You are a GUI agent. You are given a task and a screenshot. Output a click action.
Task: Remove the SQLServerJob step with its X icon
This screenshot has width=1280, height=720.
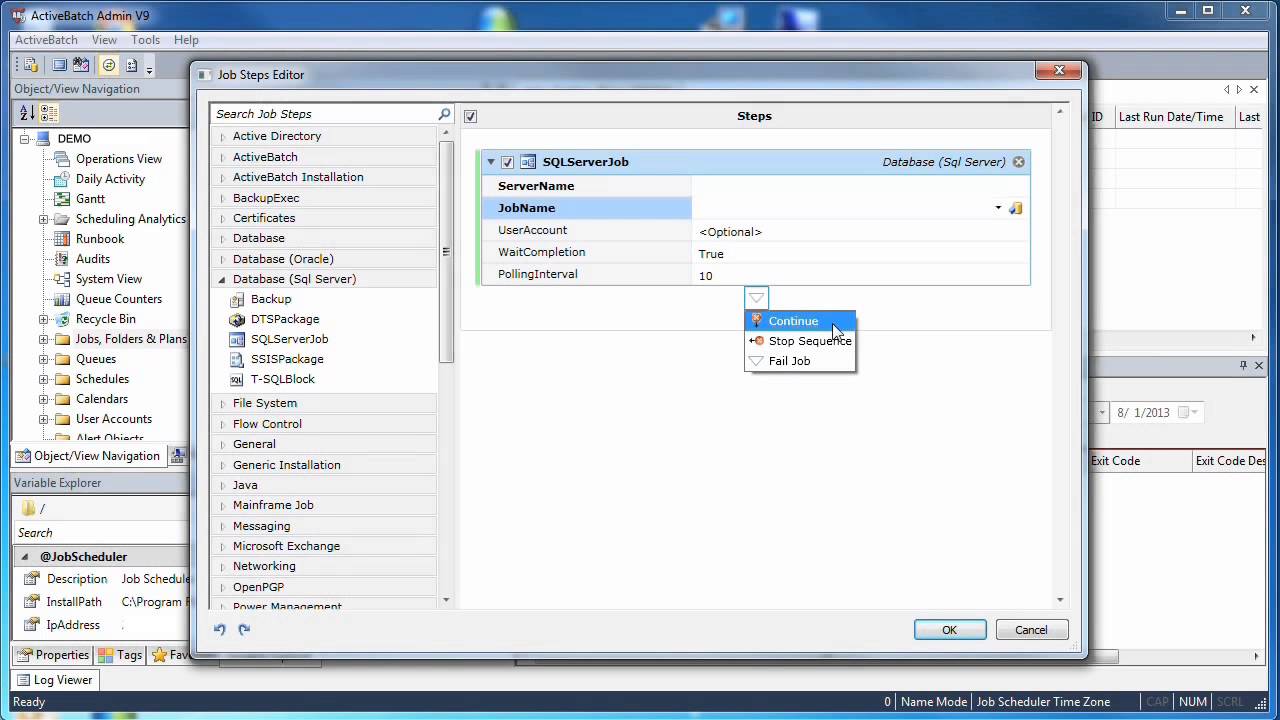coord(1018,162)
